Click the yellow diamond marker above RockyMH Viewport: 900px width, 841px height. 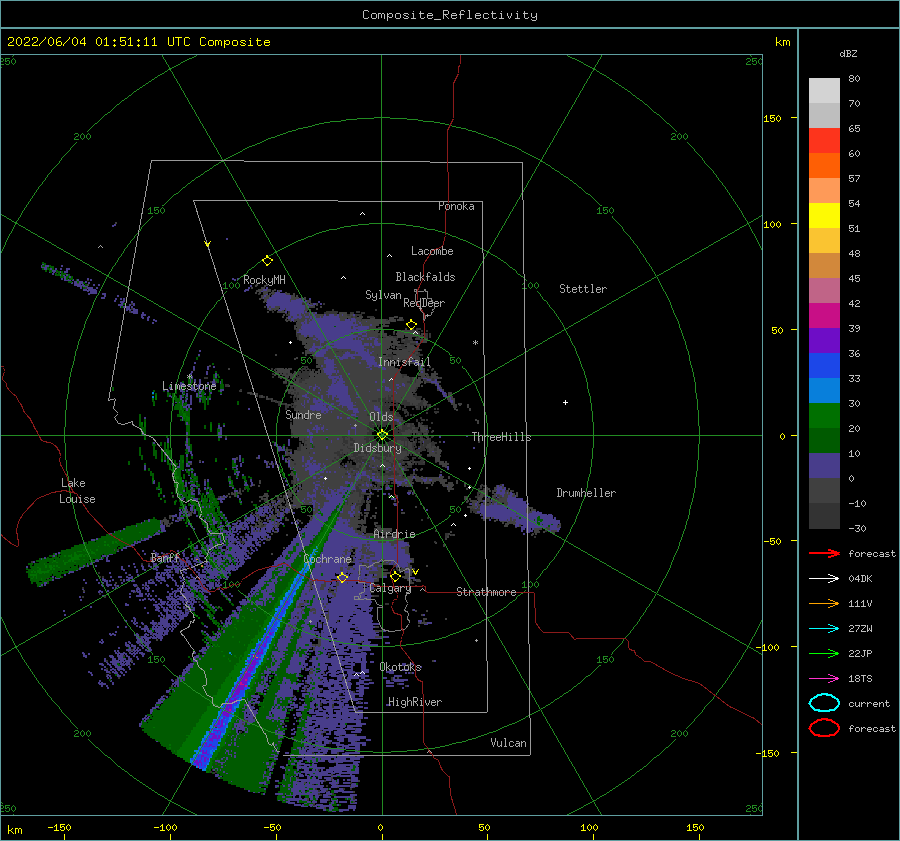pyautogui.click(x=267, y=261)
